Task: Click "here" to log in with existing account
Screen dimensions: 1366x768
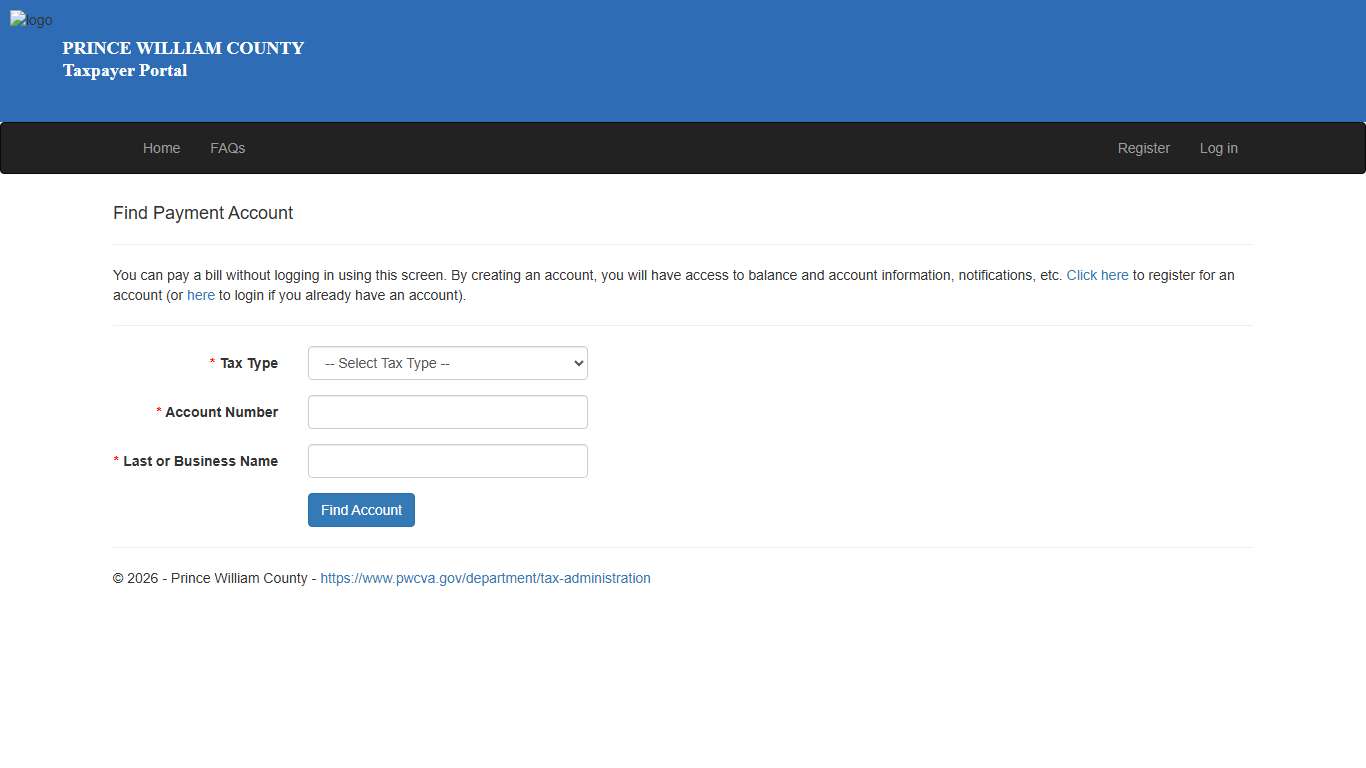Action: (x=200, y=295)
